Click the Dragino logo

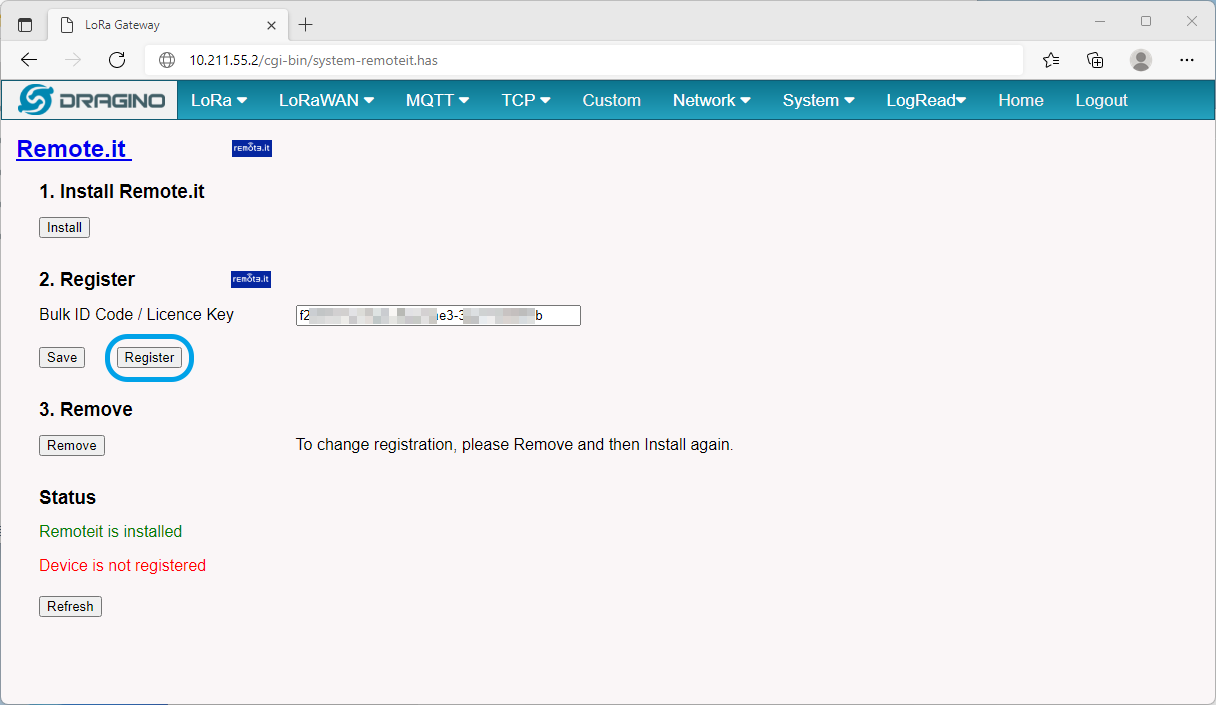point(90,100)
